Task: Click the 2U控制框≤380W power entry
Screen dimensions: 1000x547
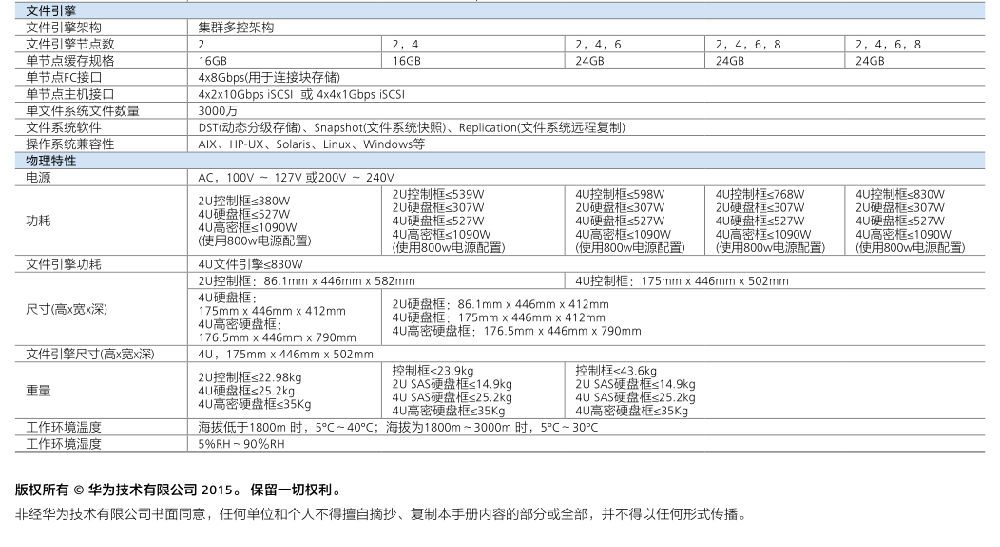Action: pyautogui.click(x=245, y=200)
